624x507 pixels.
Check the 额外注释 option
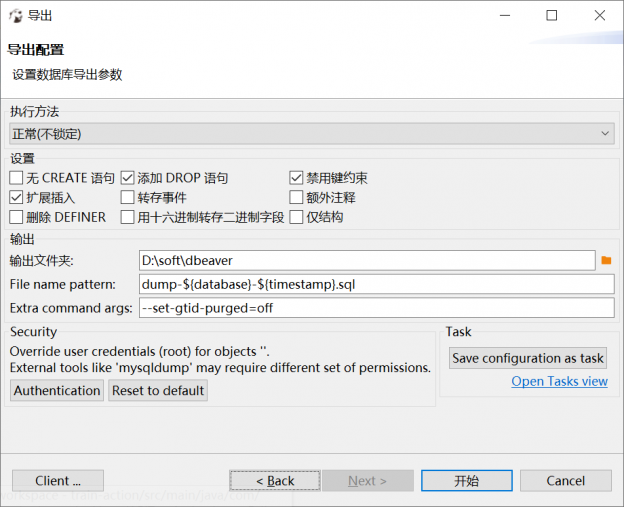(x=297, y=198)
